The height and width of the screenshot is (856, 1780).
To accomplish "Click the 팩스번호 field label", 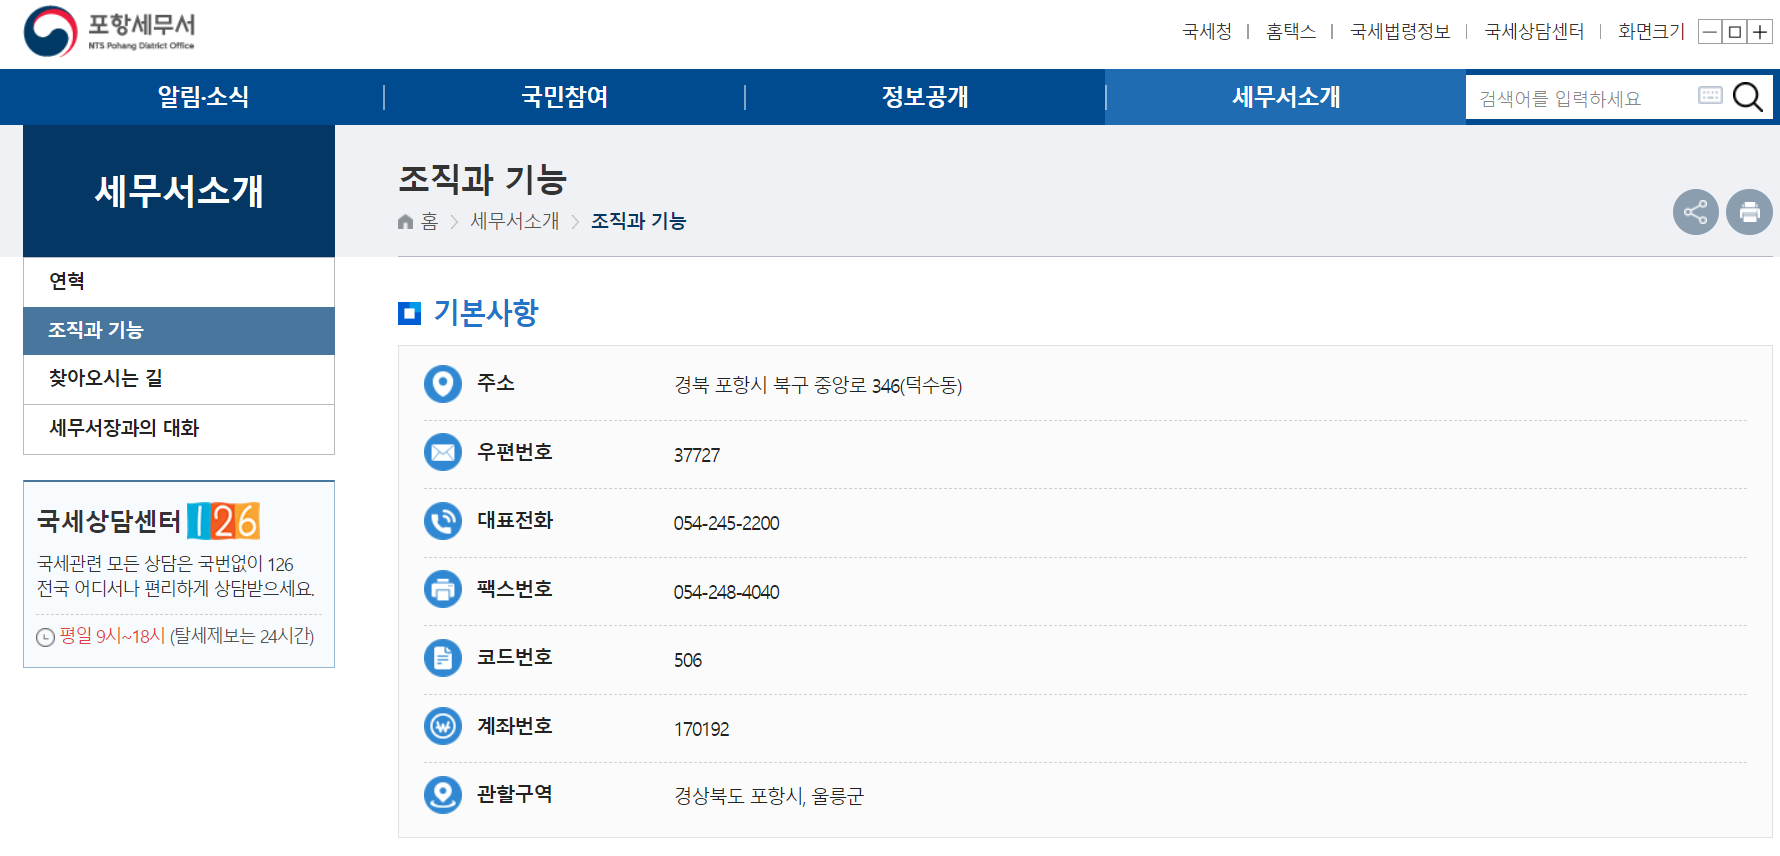I will point(515,589).
